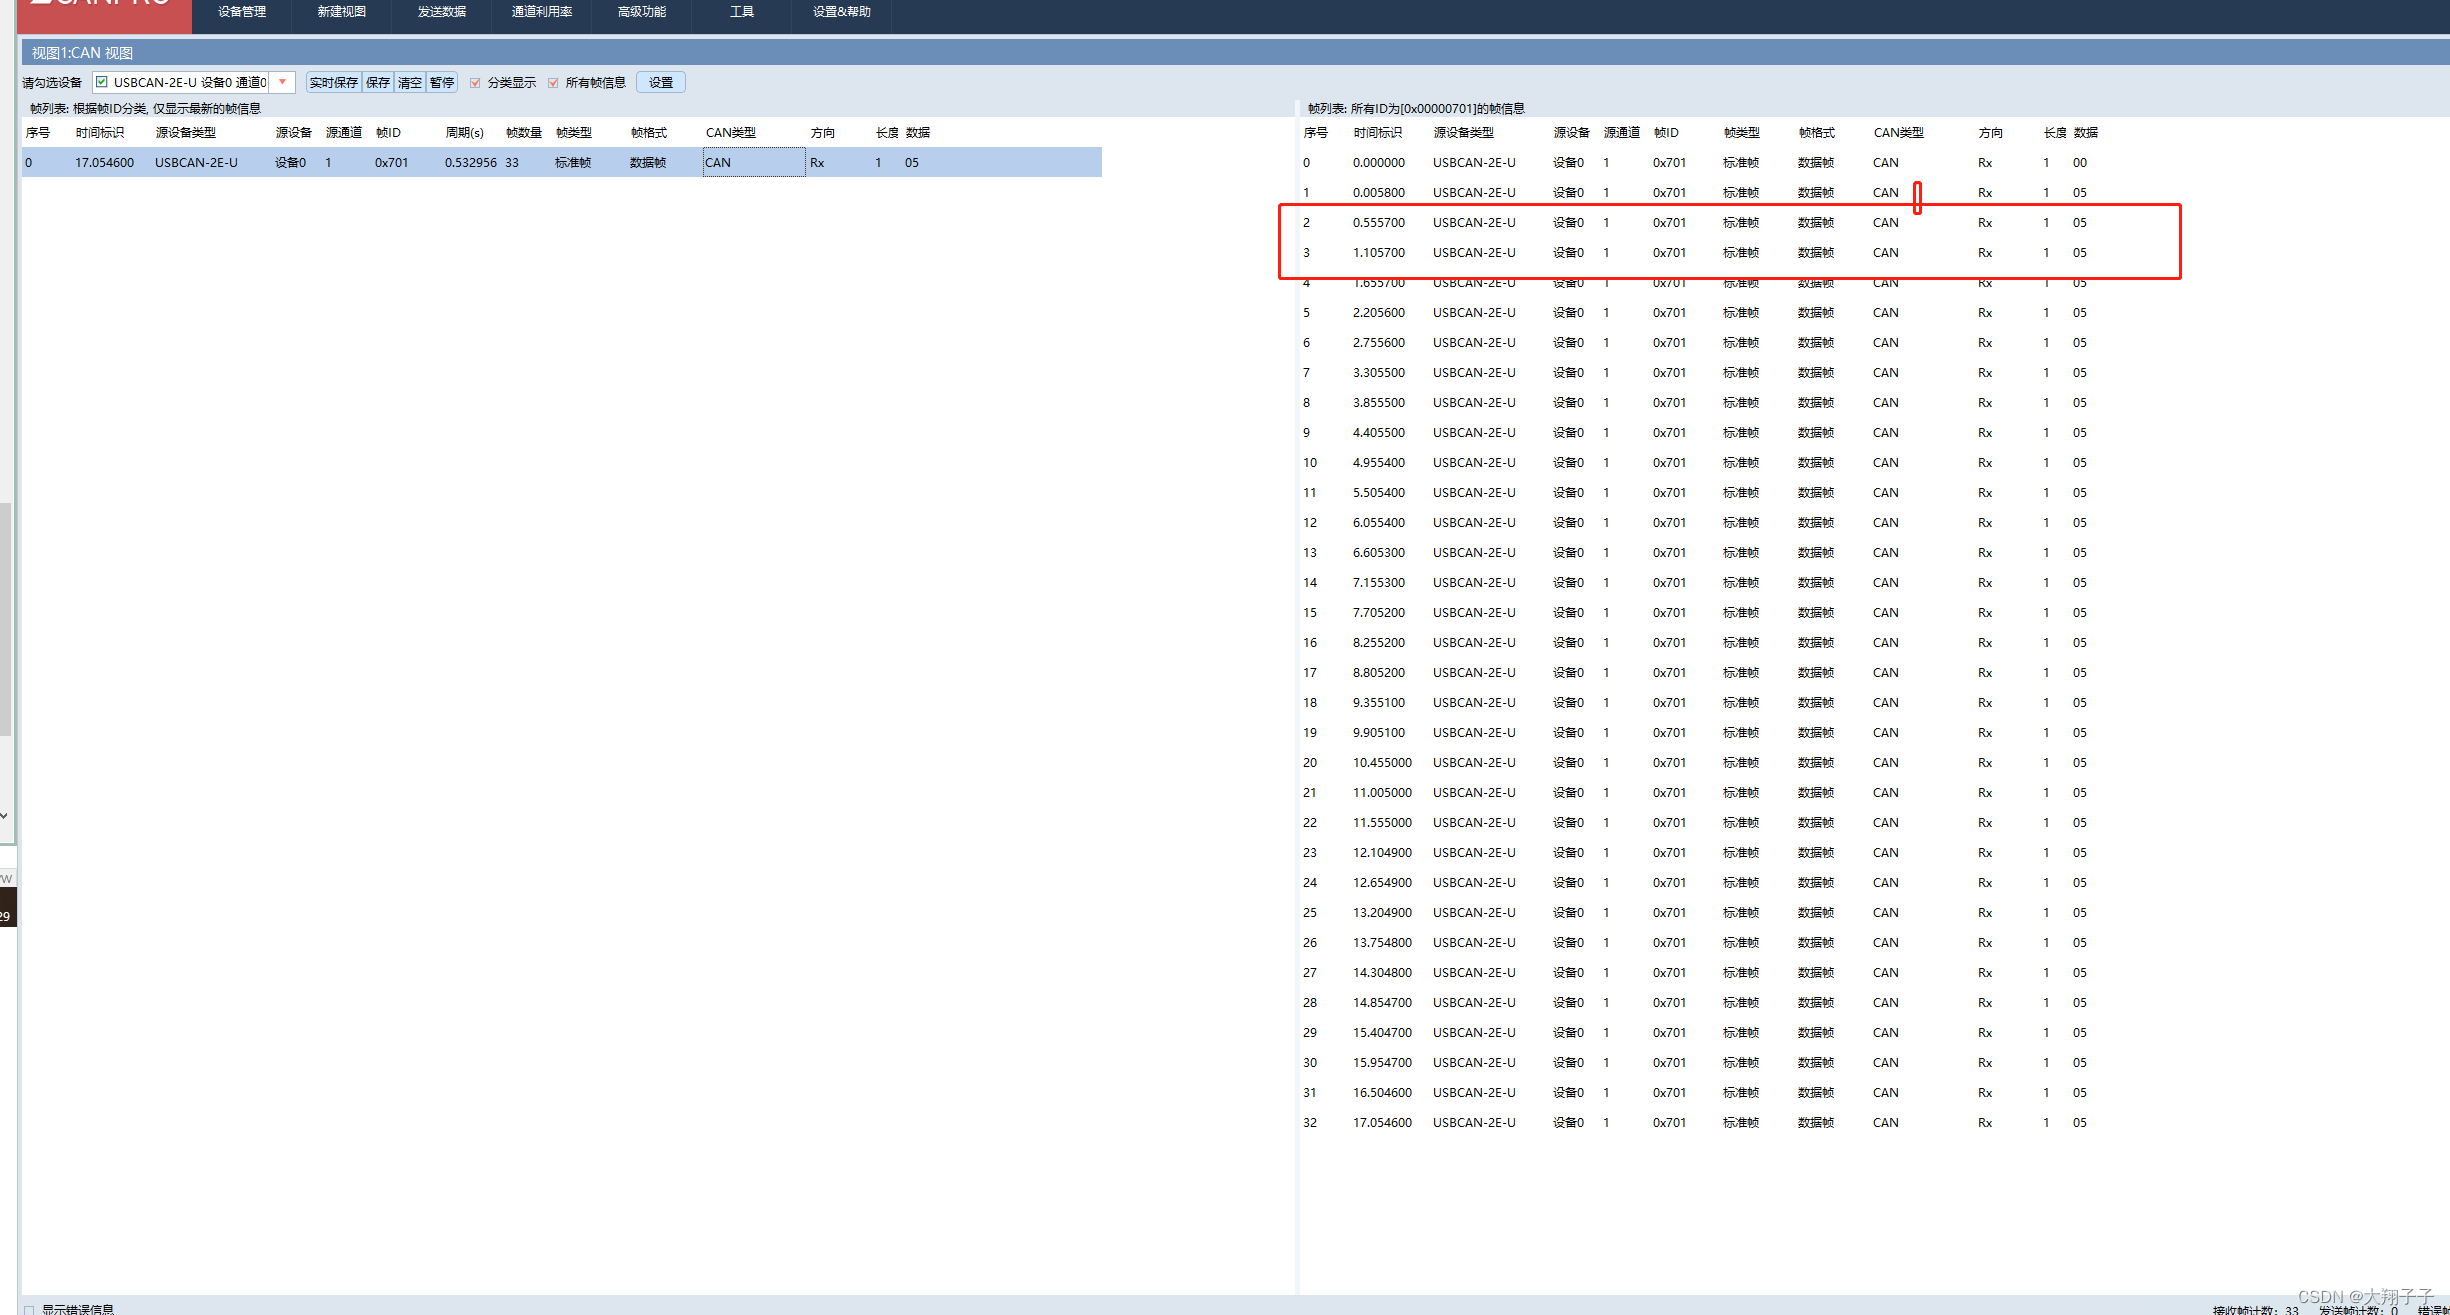Toggle the 分类显示 checkbox
Screen dimensions: 2450x1315
point(475,83)
